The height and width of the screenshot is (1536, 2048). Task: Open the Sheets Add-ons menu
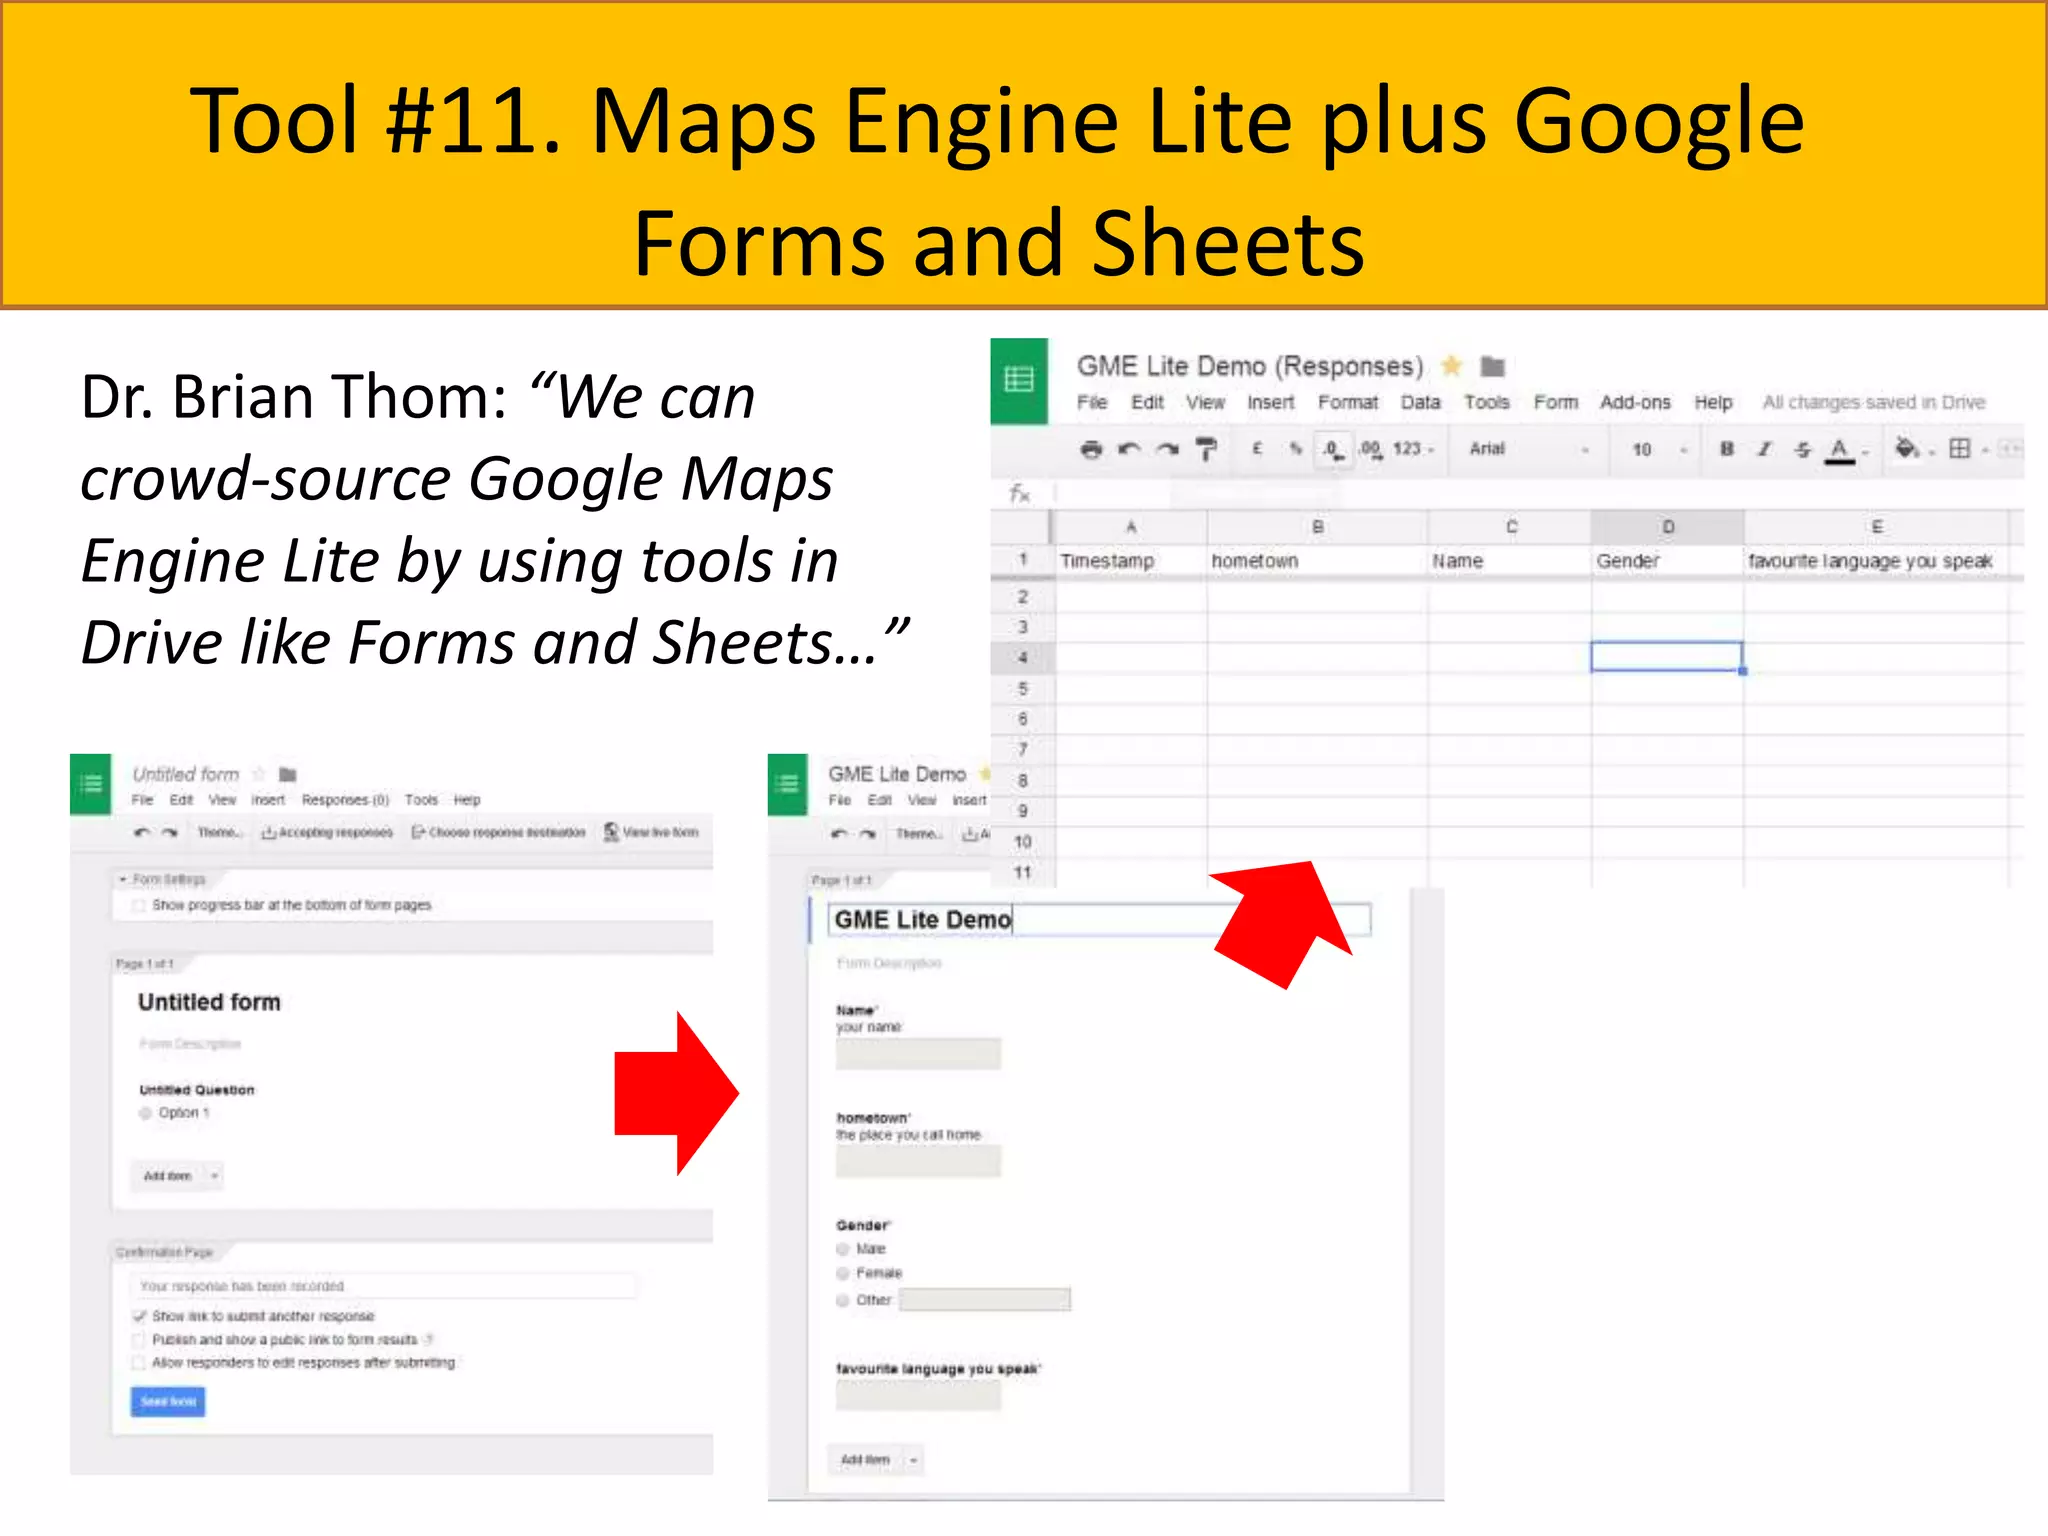(x=1635, y=402)
